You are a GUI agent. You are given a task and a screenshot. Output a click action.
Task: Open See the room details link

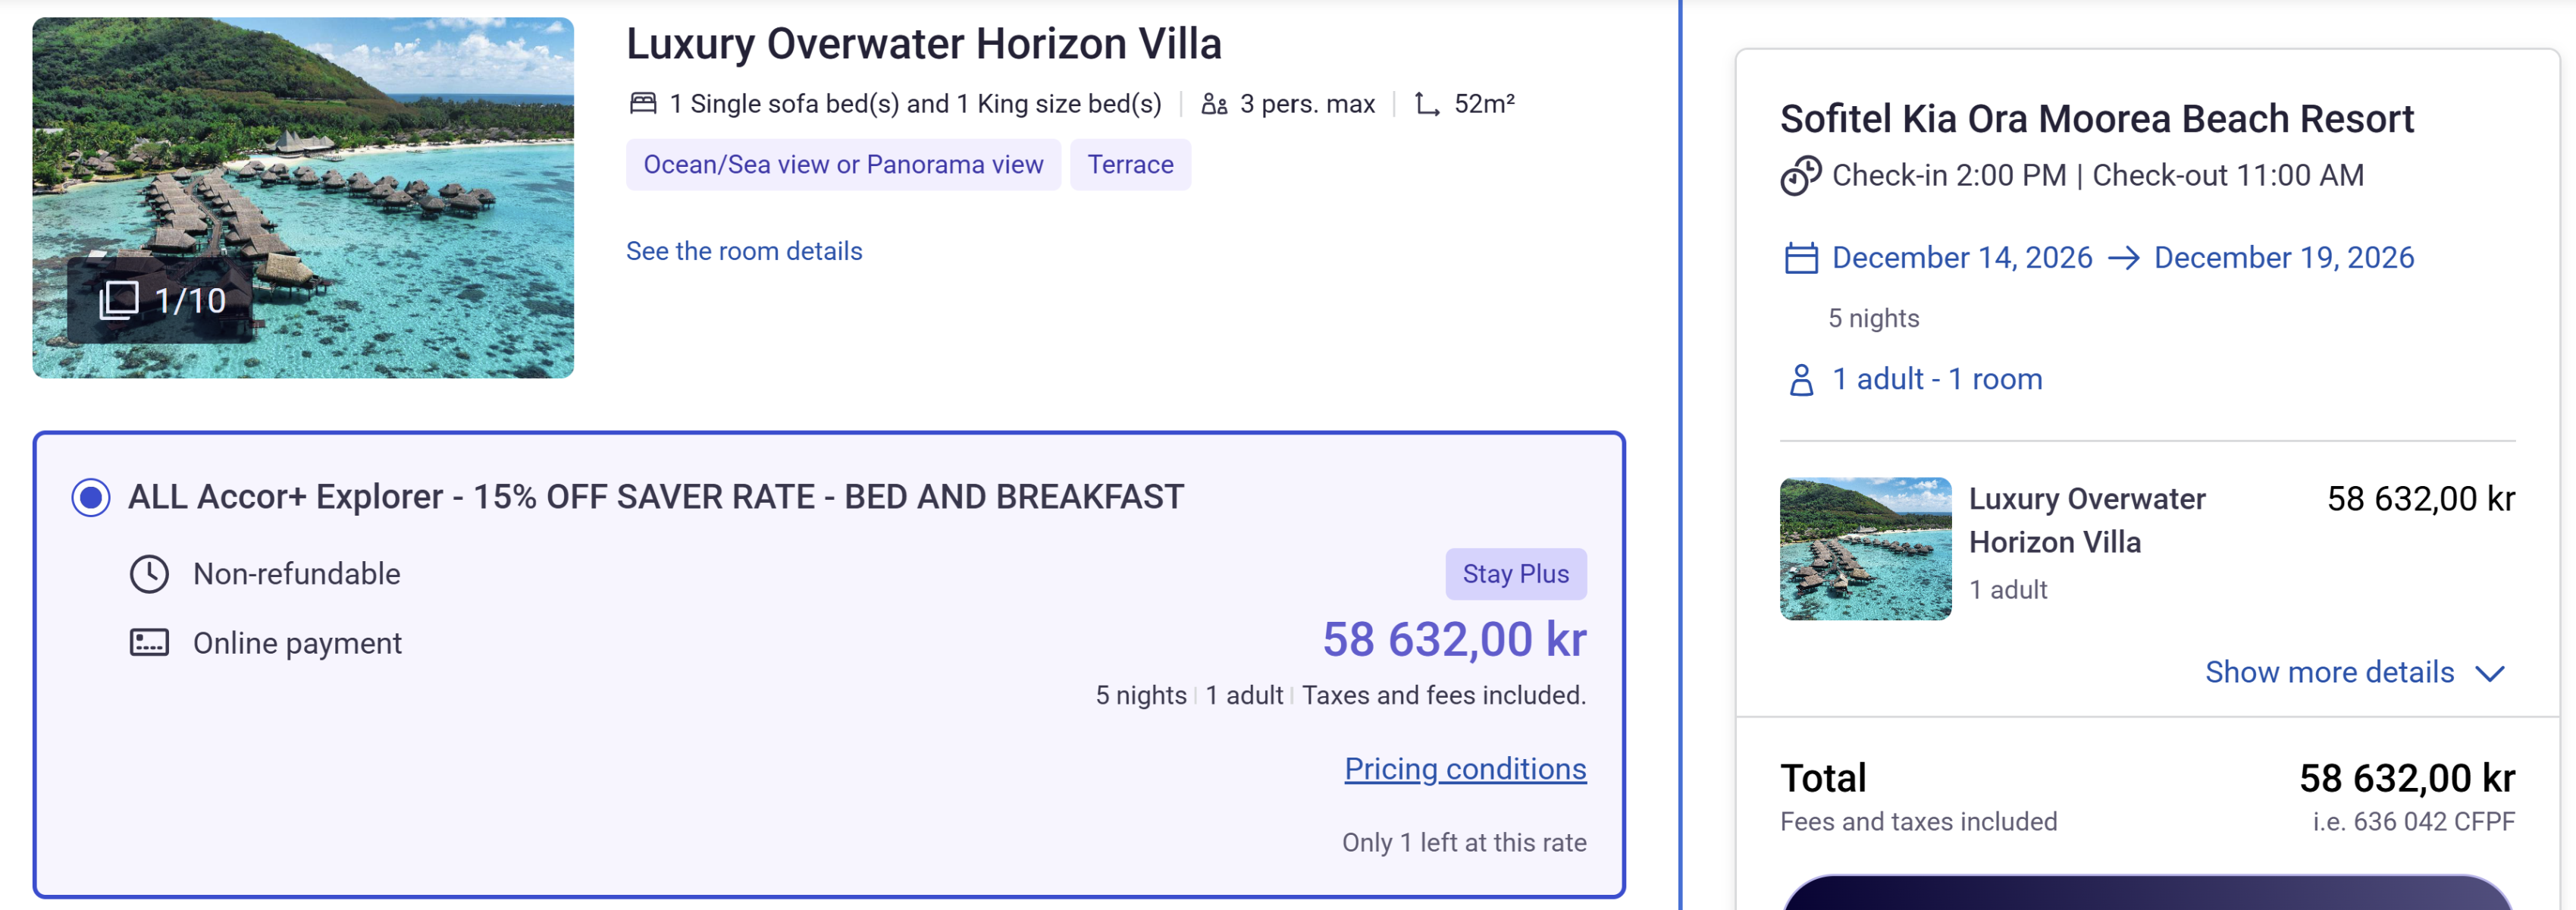pyautogui.click(x=744, y=251)
